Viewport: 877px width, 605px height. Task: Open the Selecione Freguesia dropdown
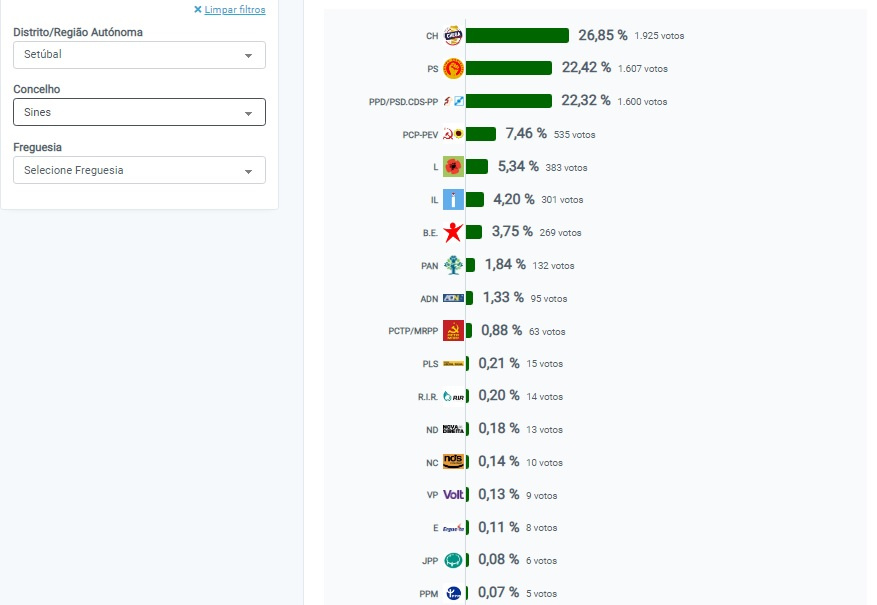(139, 170)
